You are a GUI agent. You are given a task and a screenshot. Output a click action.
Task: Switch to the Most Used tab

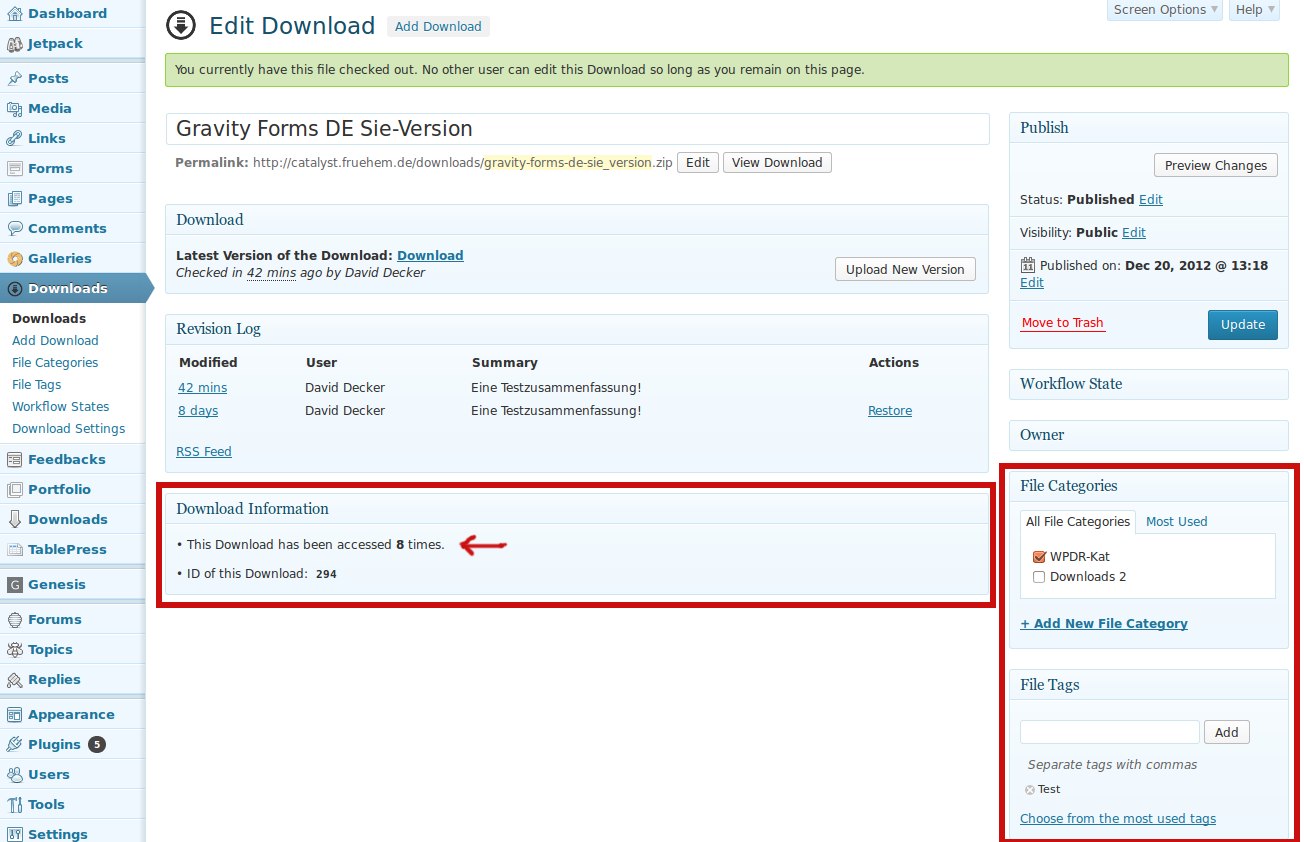(1176, 522)
